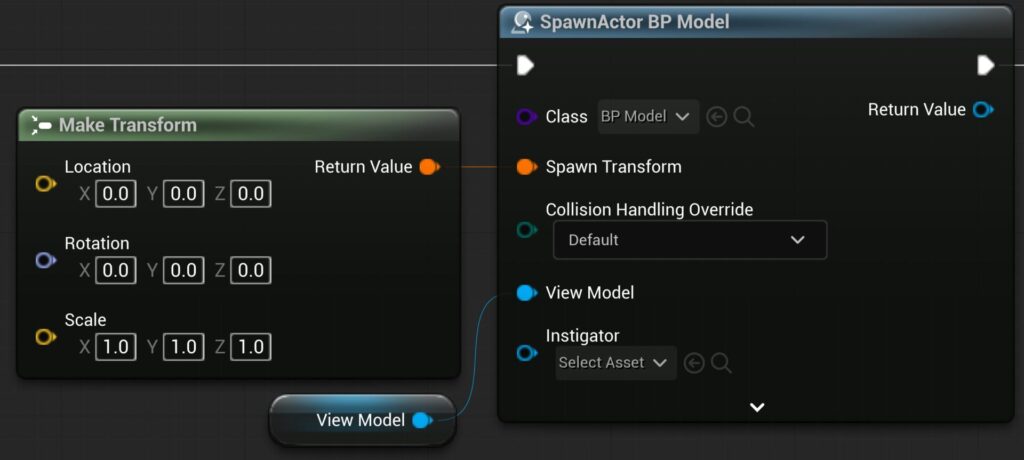The height and width of the screenshot is (460, 1024).
Task: Click the Make Transform node title
Action: (128, 125)
